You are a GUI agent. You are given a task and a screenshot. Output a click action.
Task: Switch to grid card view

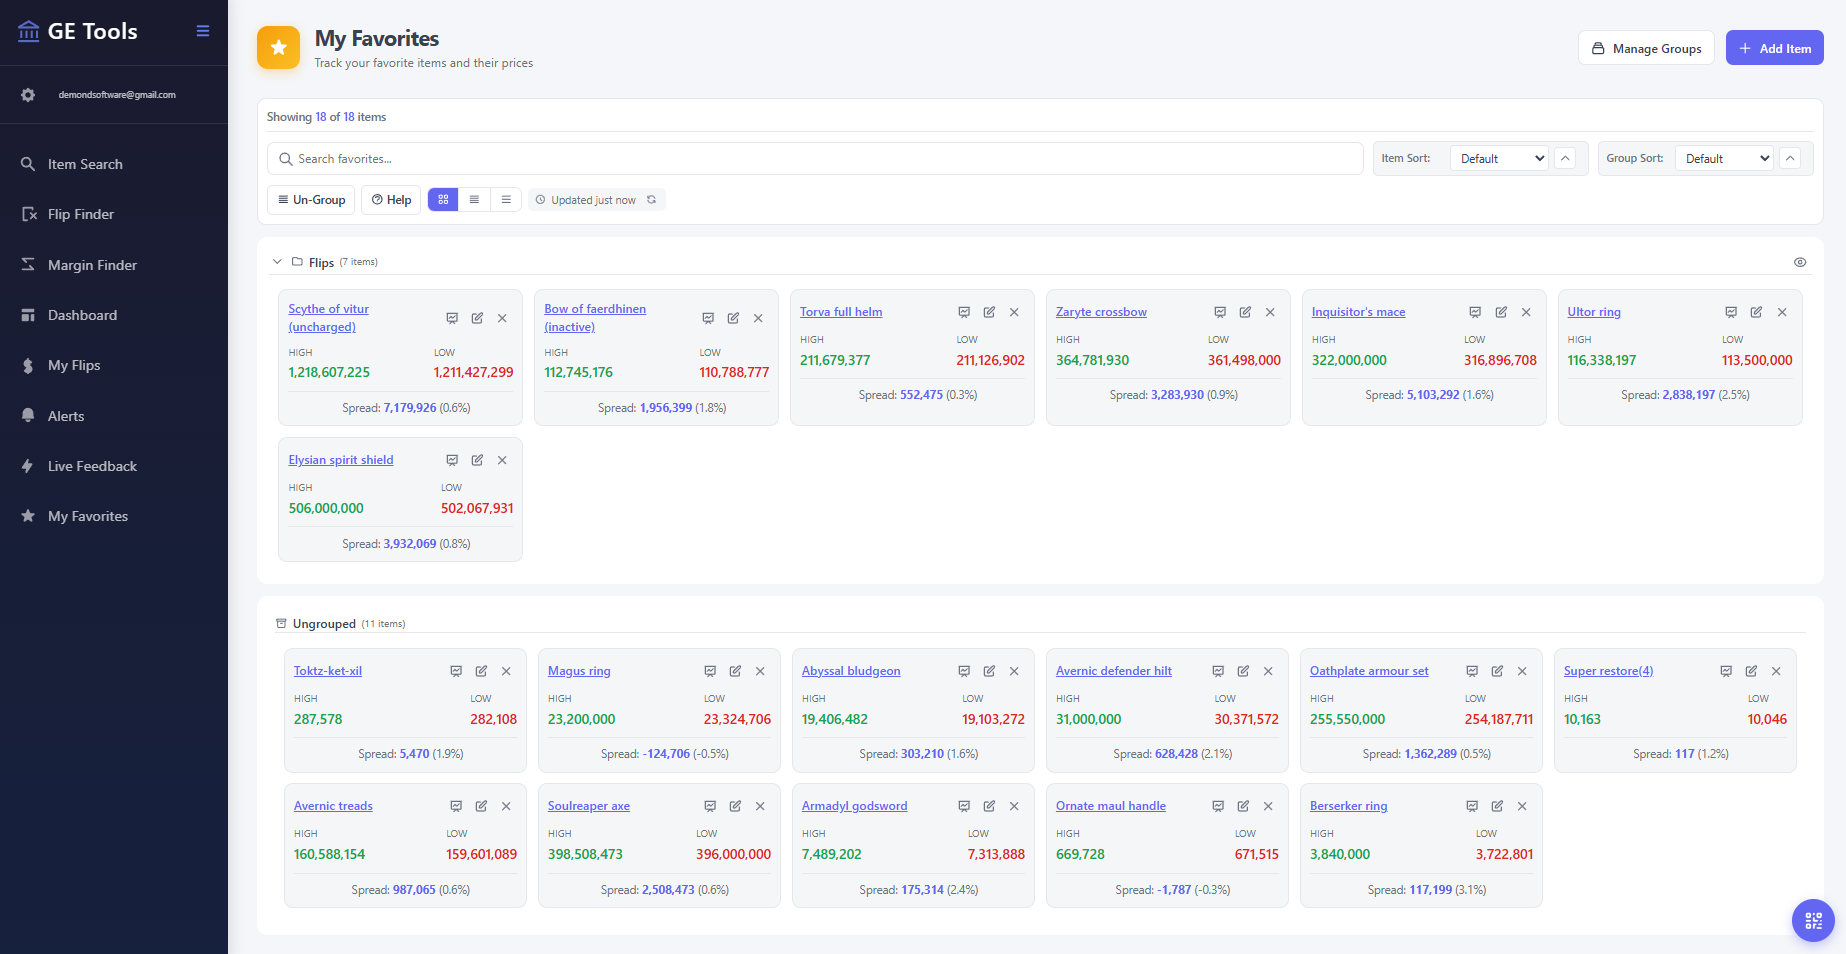(x=443, y=200)
